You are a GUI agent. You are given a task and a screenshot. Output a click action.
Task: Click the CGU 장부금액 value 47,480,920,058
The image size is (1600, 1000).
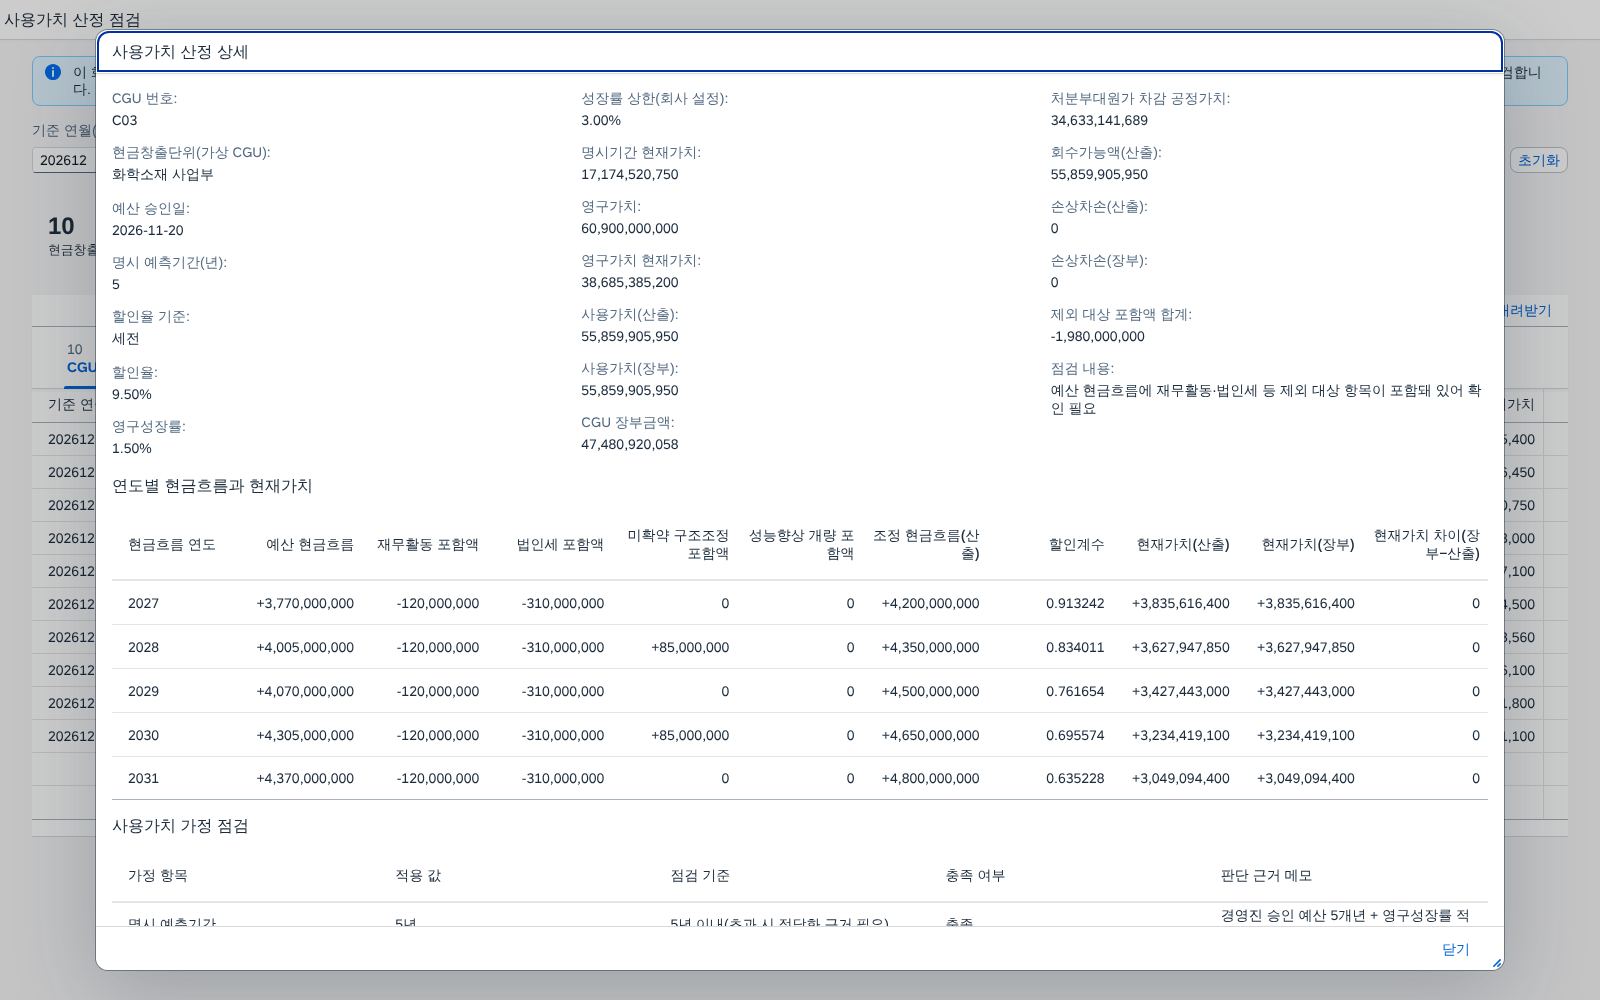point(630,444)
